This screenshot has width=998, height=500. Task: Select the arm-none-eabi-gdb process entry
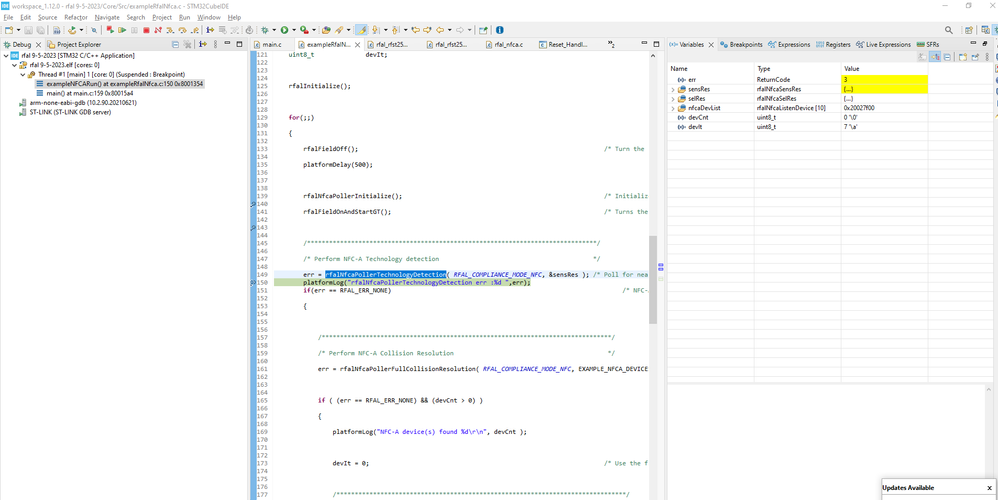[x=78, y=103]
